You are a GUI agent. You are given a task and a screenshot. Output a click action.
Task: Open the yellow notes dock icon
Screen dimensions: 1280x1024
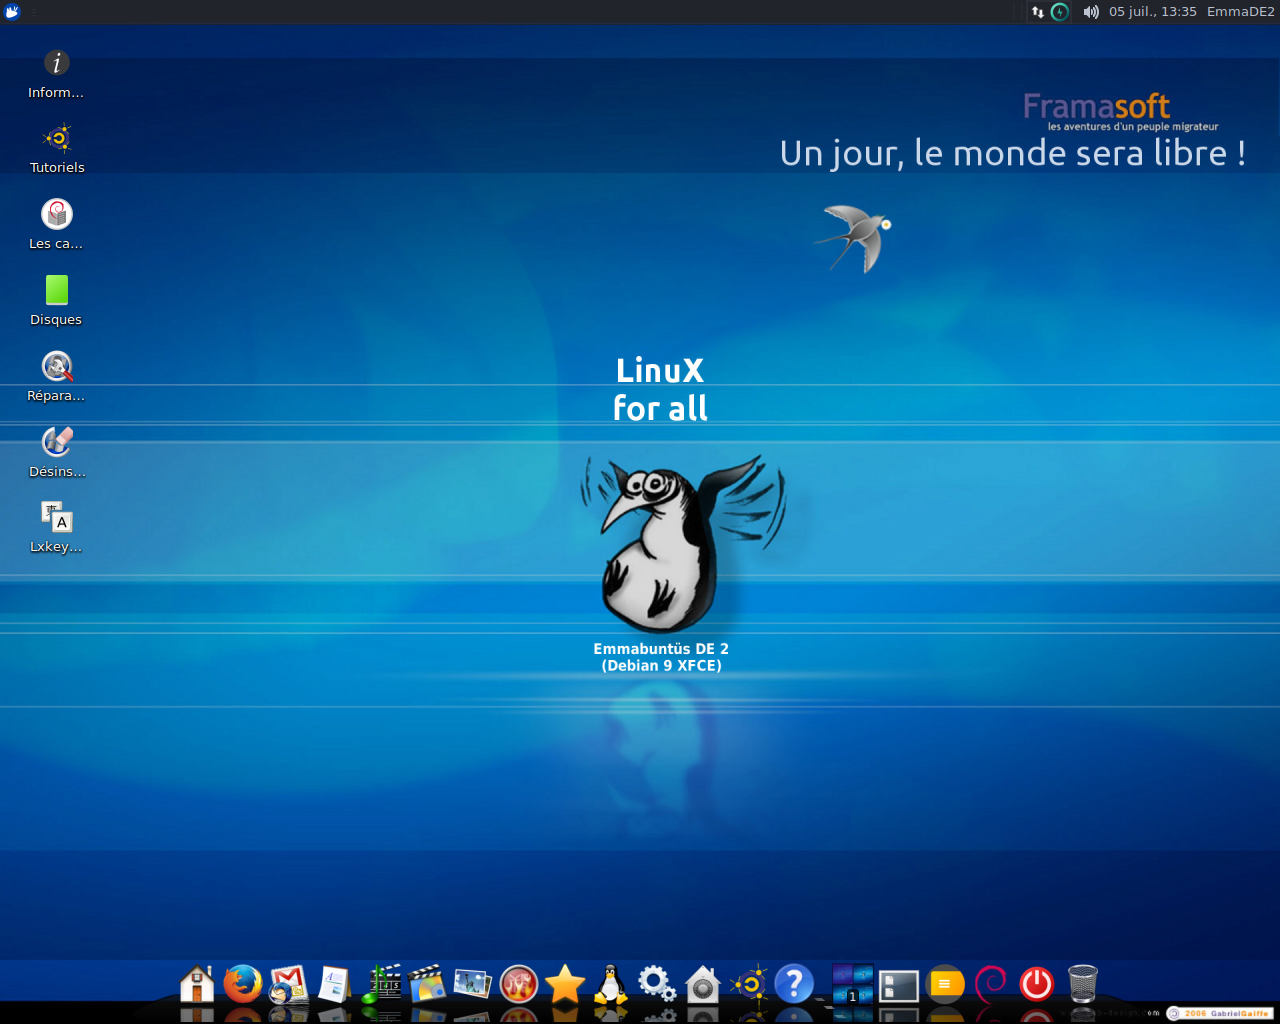(x=945, y=984)
